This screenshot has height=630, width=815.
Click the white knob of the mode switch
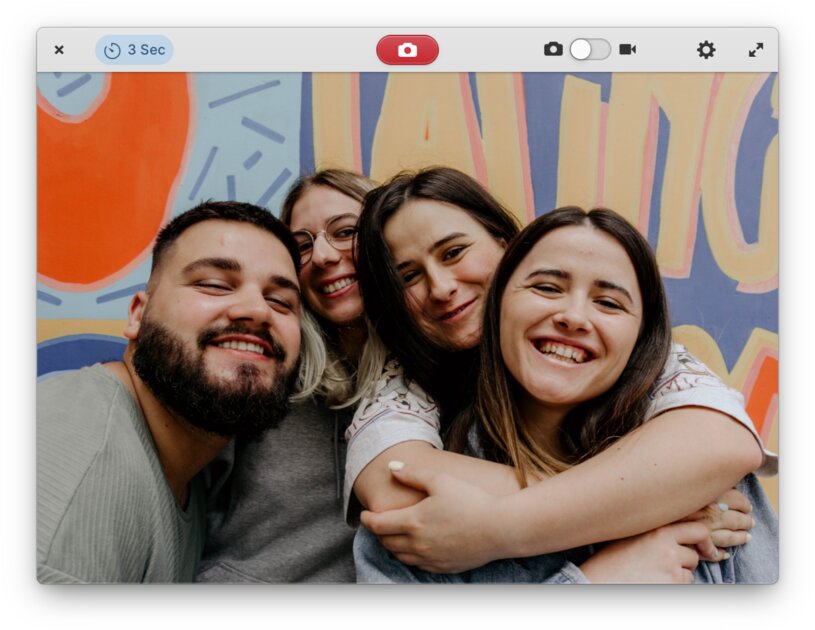click(x=581, y=49)
